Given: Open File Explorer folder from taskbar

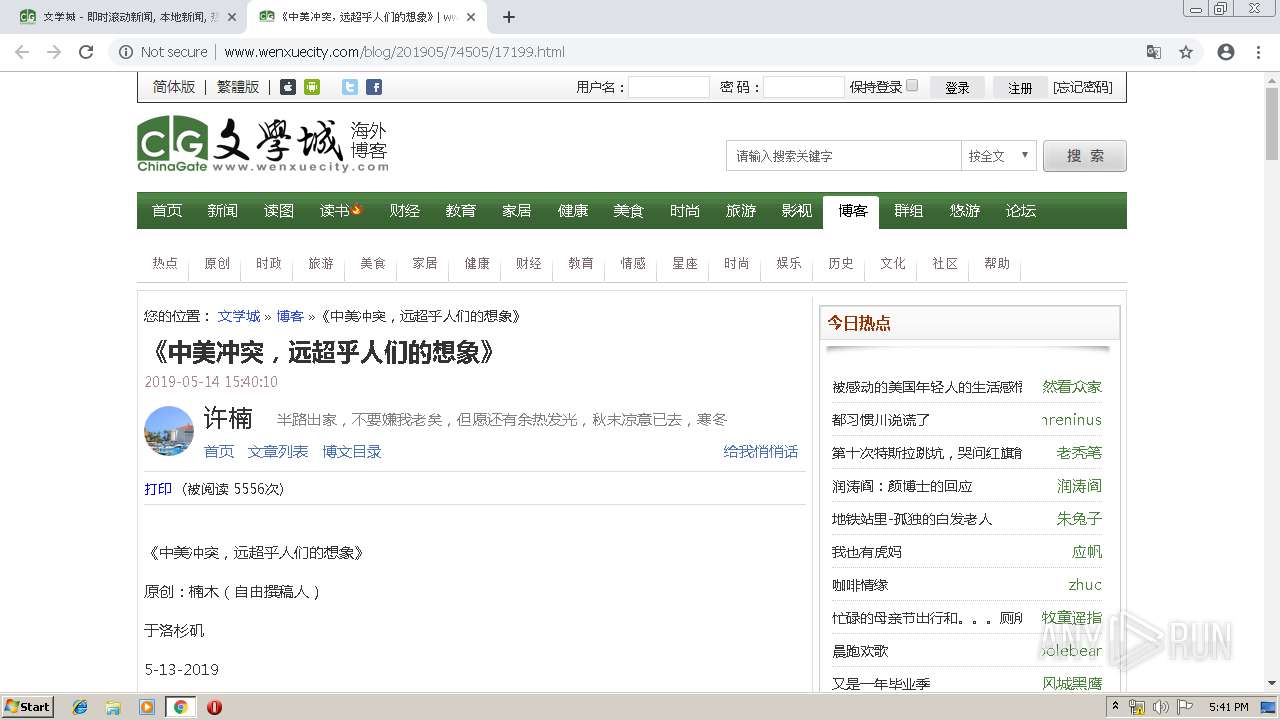Looking at the screenshot, I should [113, 707].
